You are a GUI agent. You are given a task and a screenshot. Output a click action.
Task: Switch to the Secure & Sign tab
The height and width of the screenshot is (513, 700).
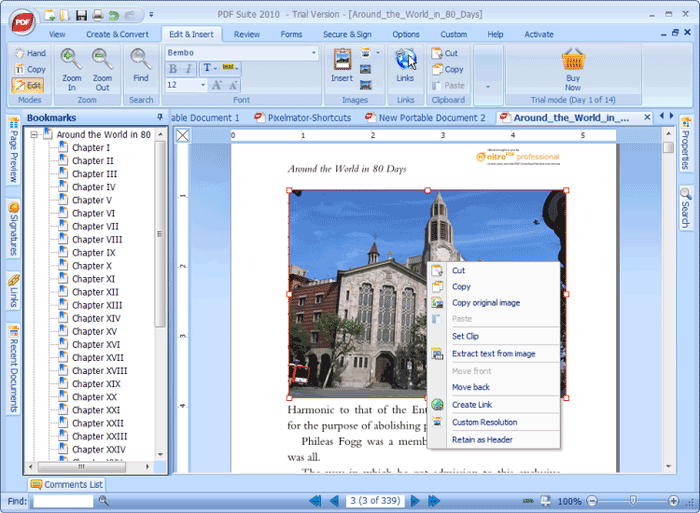348,34
